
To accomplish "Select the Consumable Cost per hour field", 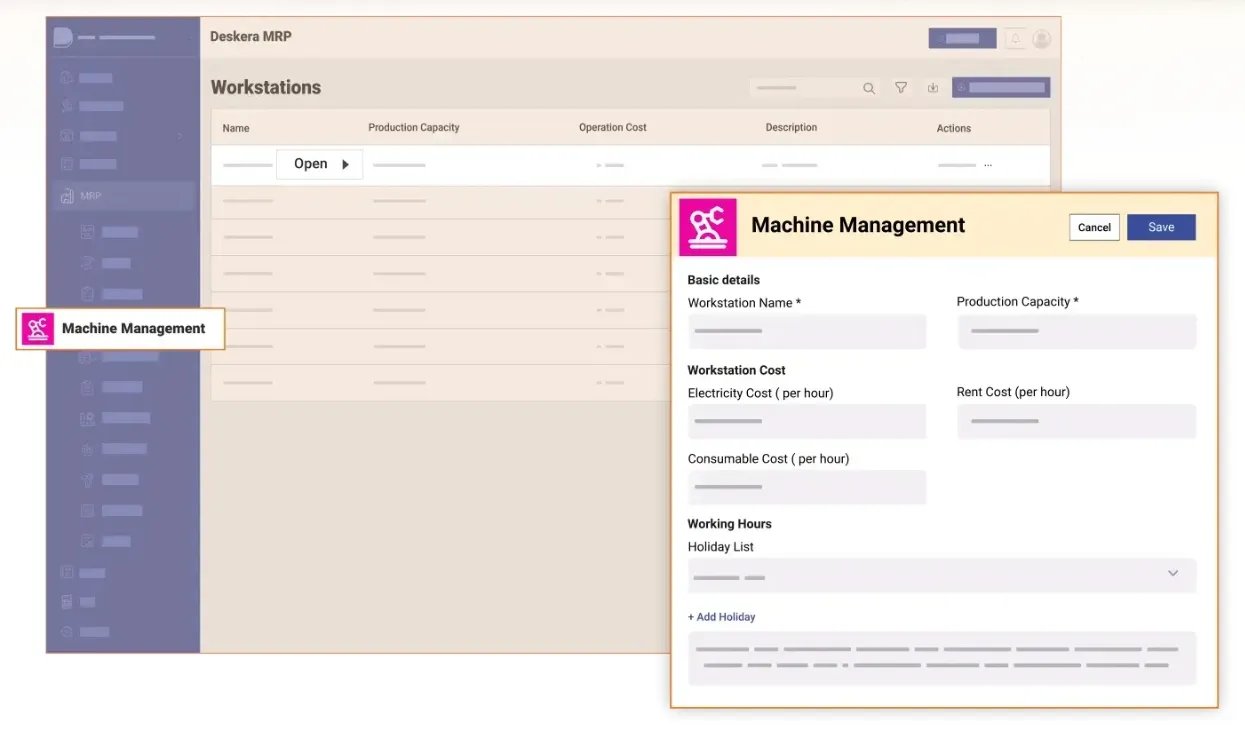I will [807, 488].
